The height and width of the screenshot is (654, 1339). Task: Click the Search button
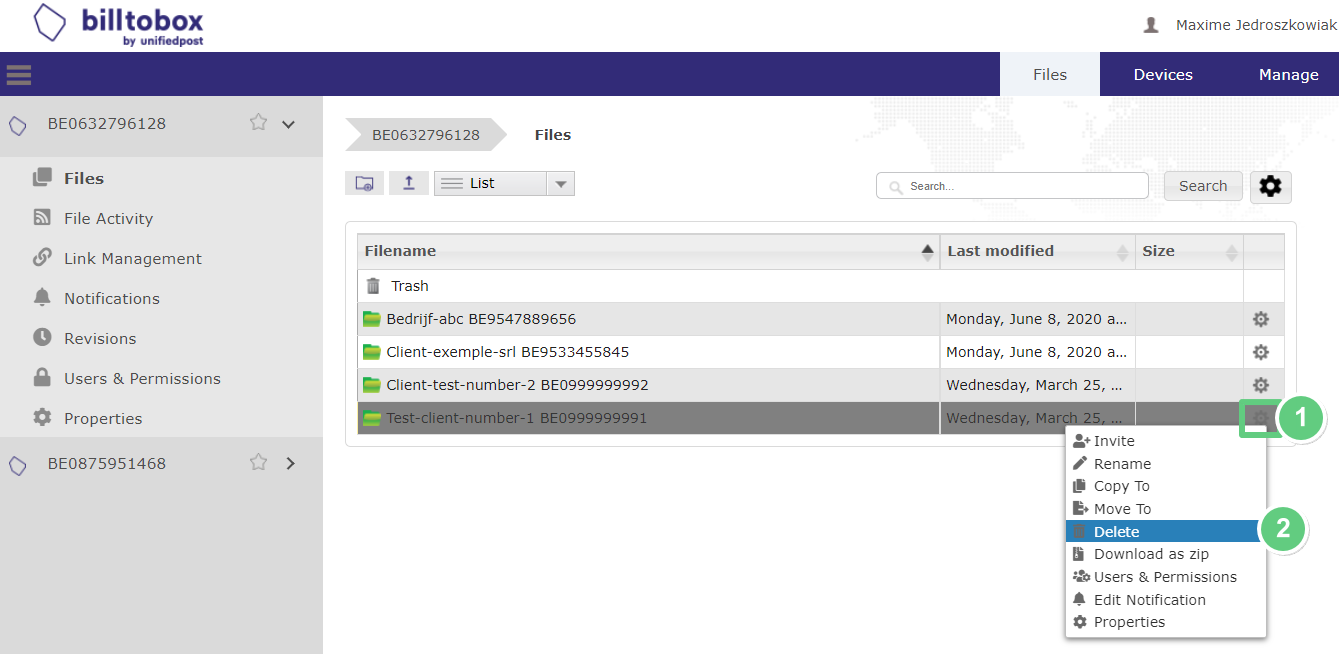(1203, 186)
